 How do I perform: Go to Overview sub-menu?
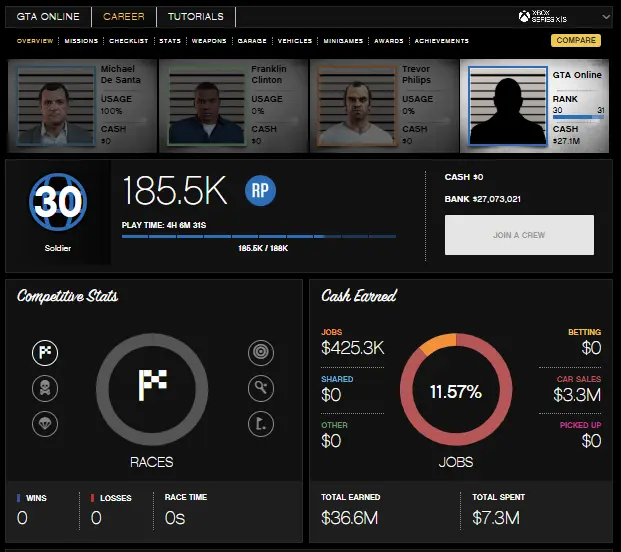[35, 41]
